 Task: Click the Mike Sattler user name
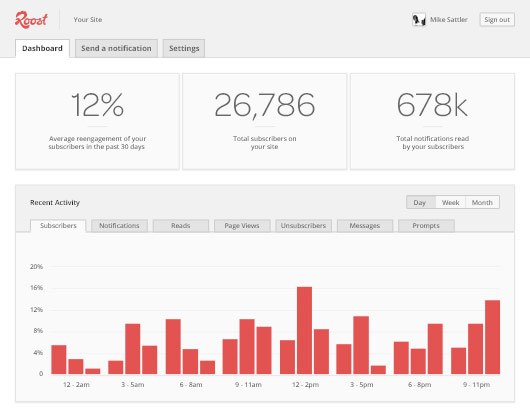pos(449,20)
